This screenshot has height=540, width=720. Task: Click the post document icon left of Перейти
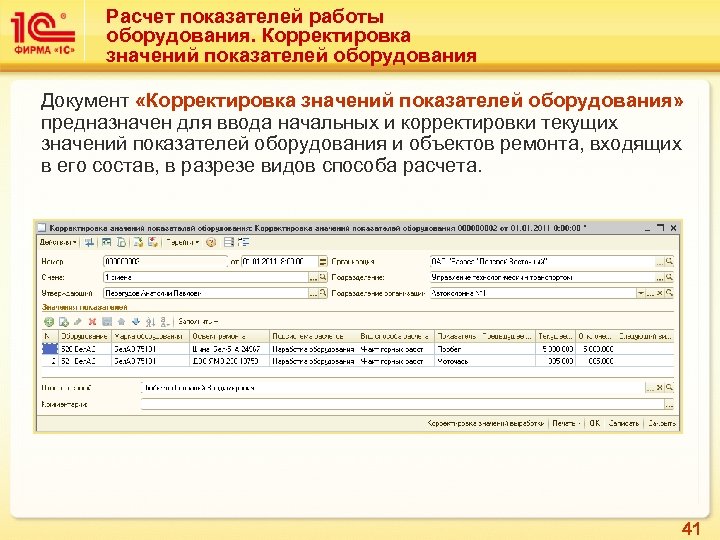pyautogui.click(x=153, y=242)
